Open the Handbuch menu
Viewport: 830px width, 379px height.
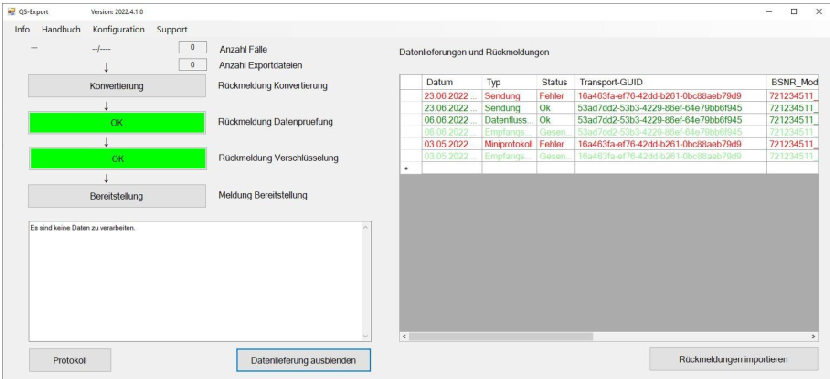pos(61,30)
